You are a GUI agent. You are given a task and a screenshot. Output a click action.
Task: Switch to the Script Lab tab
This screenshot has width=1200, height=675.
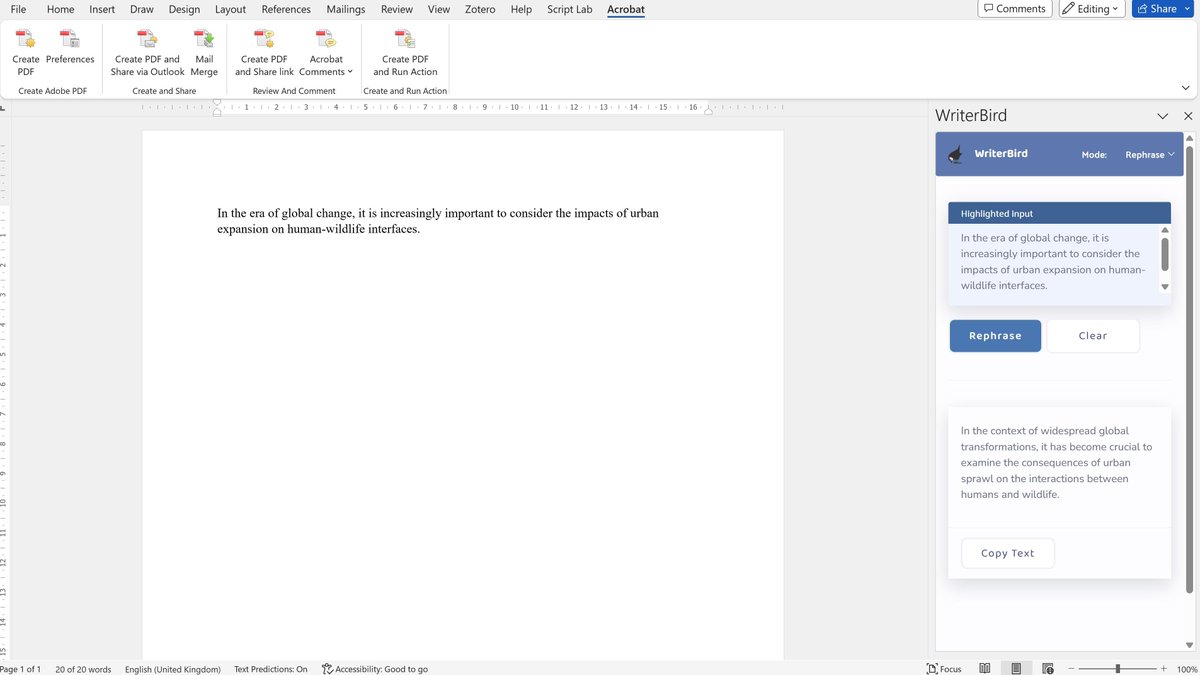[x=570, y=9]
